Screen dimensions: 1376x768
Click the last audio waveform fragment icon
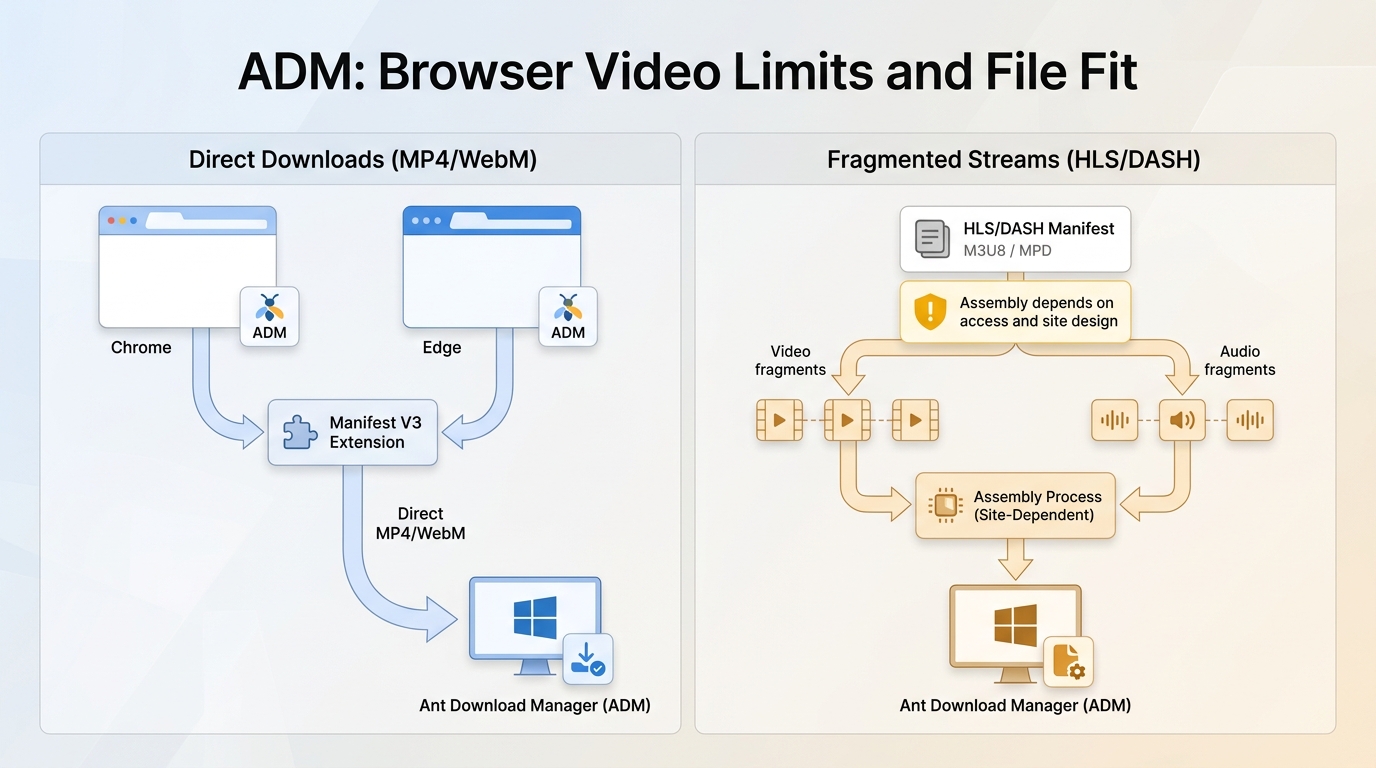tap(1250, 420)
